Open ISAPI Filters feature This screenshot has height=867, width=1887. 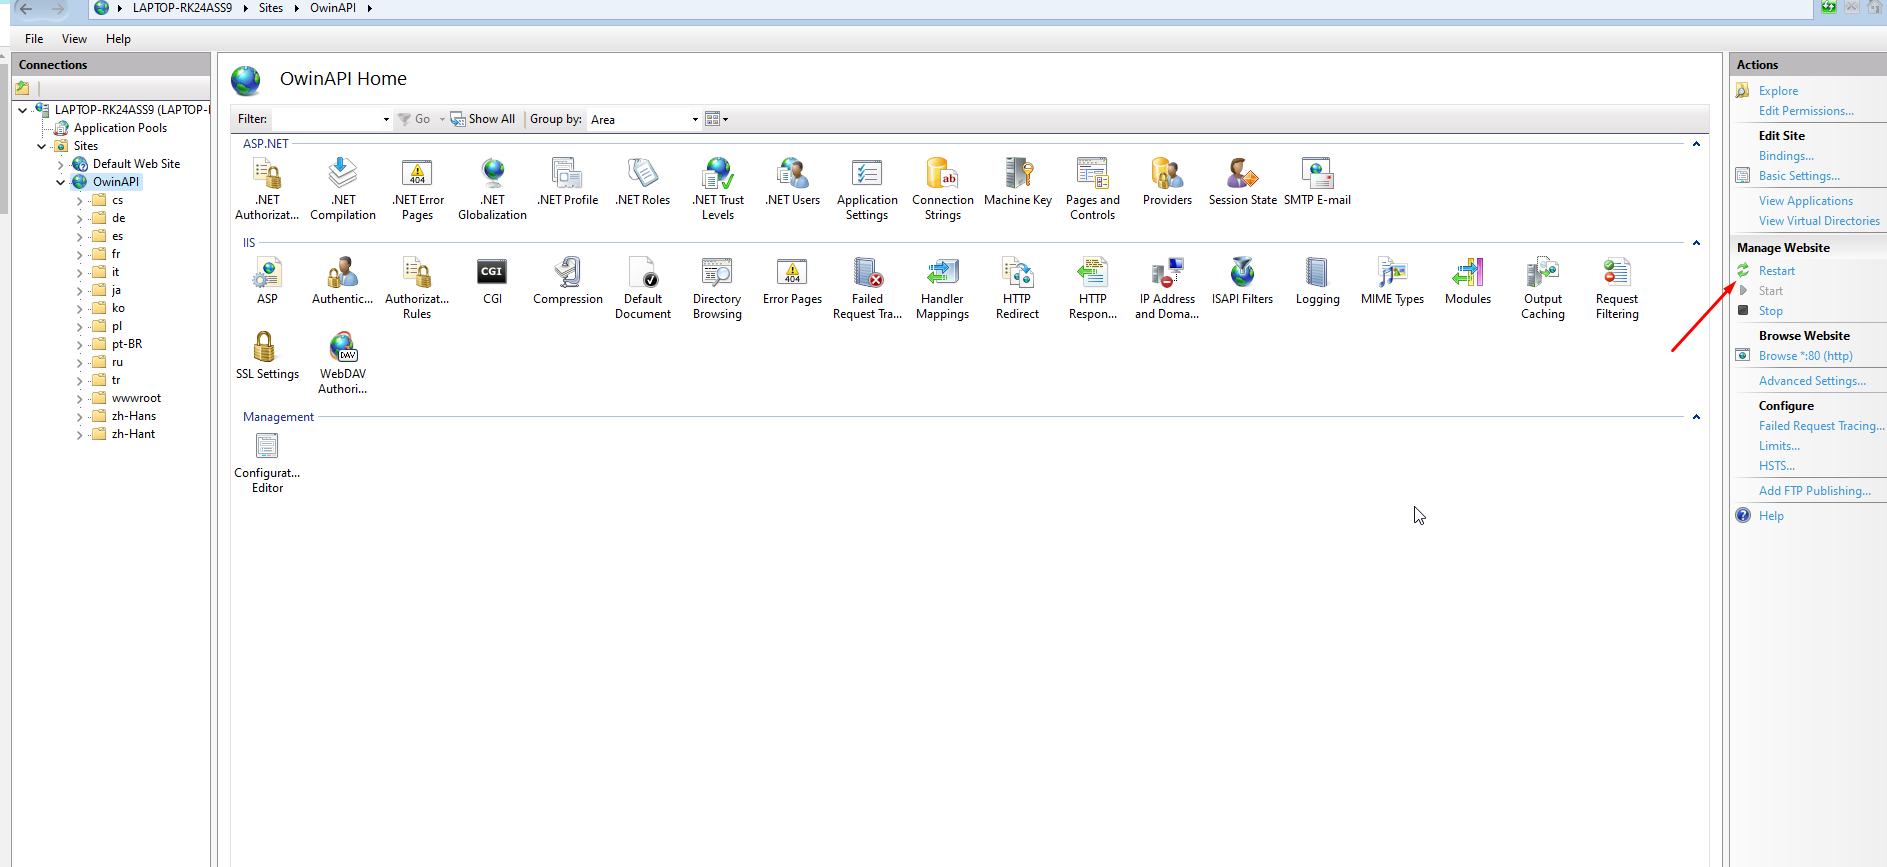click(1242, 281)
